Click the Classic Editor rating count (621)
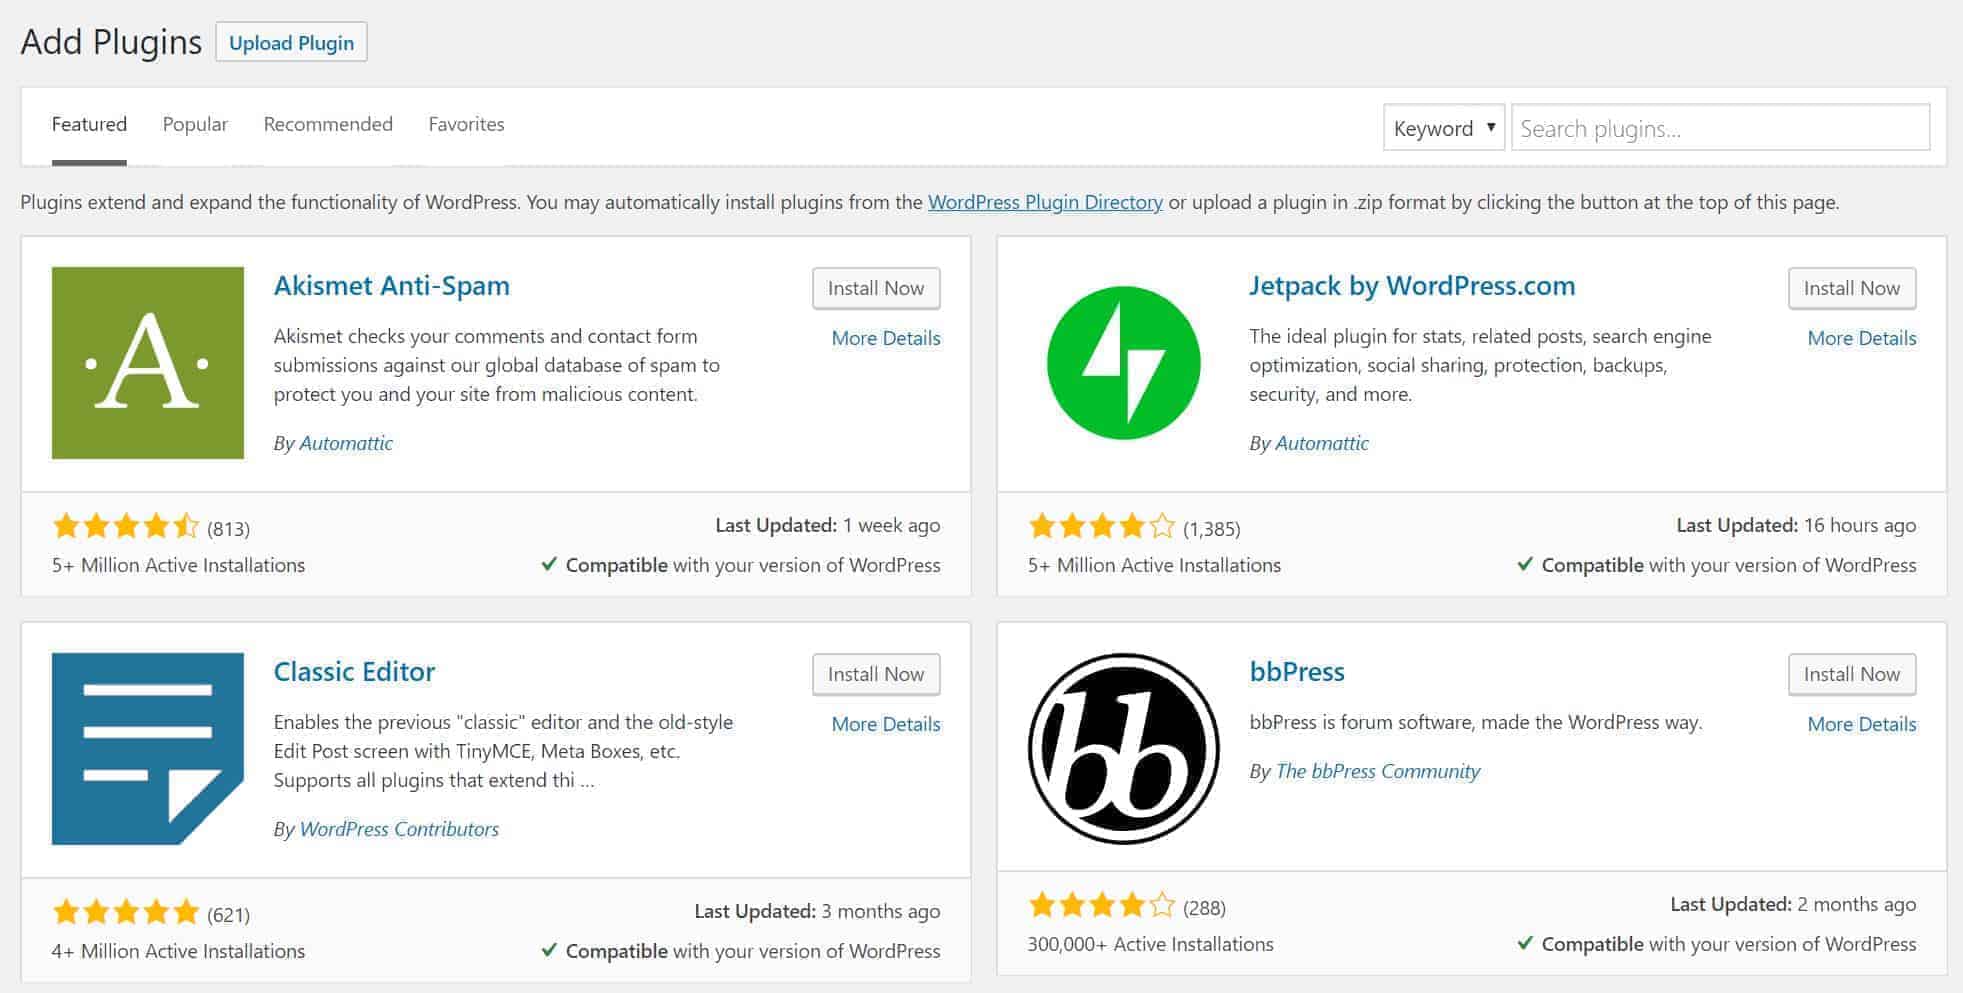 (228, 914)
